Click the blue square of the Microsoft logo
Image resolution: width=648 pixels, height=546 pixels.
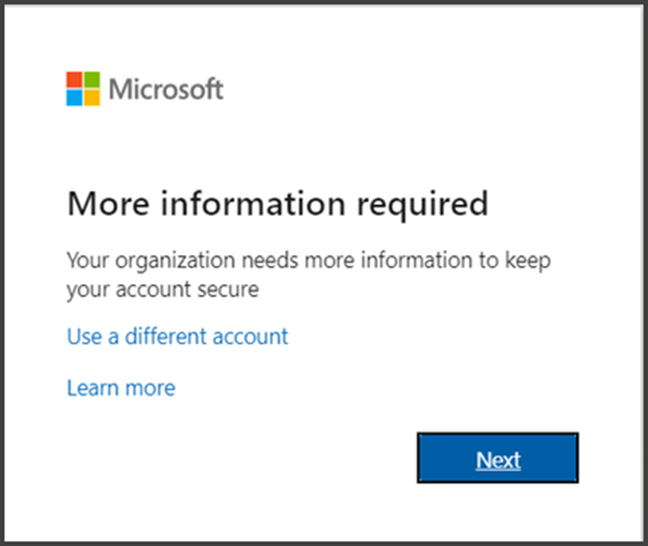(x=75, y=97)
